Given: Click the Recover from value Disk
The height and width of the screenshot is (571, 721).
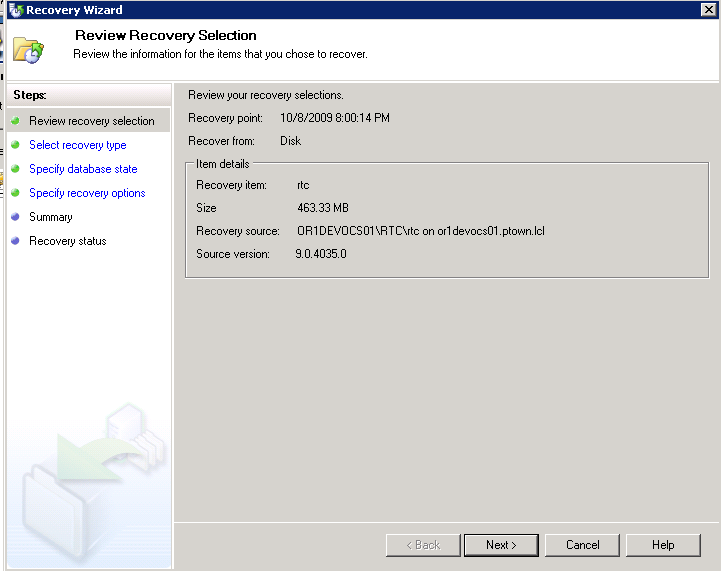Looking at the screenshot, I should point(291,141).
